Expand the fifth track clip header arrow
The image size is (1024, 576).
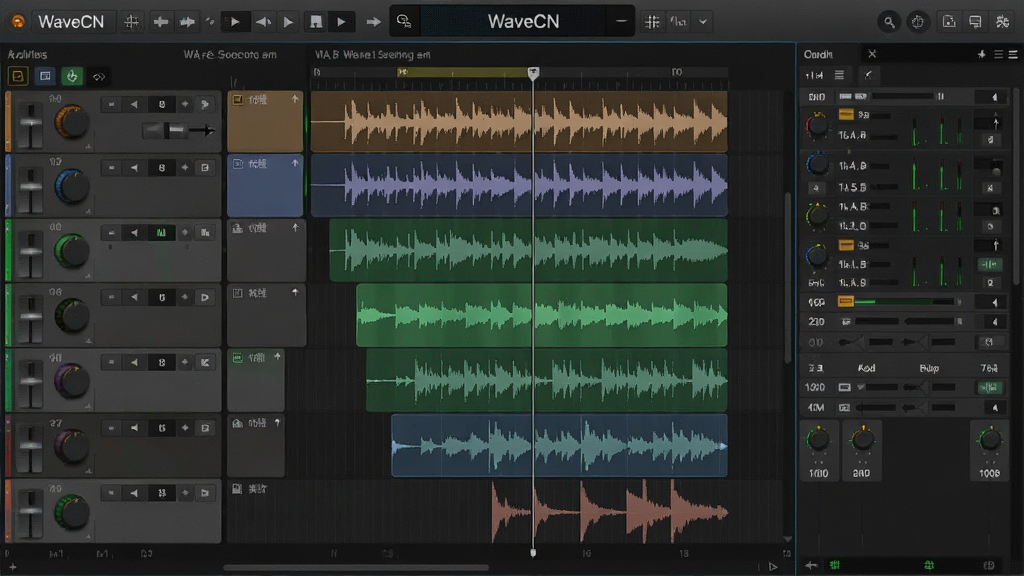[x=278, y=357]
